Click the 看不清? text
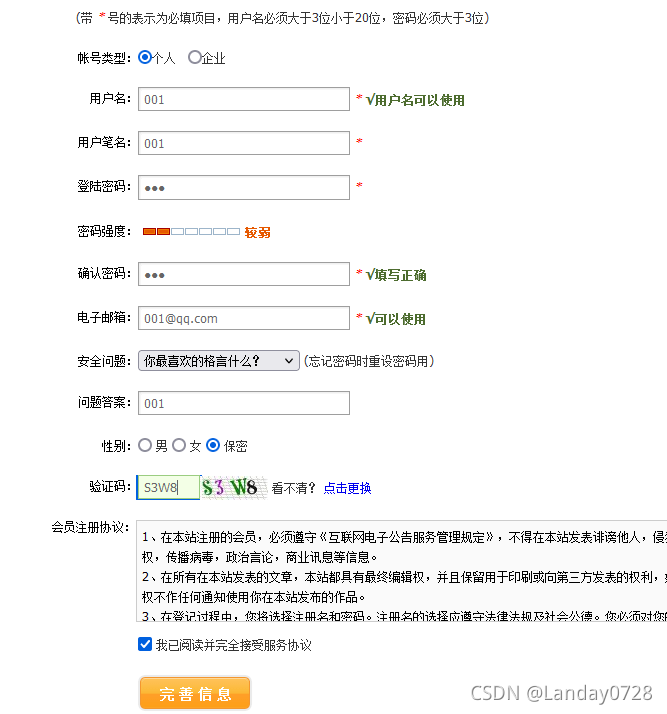 (293, 488)
